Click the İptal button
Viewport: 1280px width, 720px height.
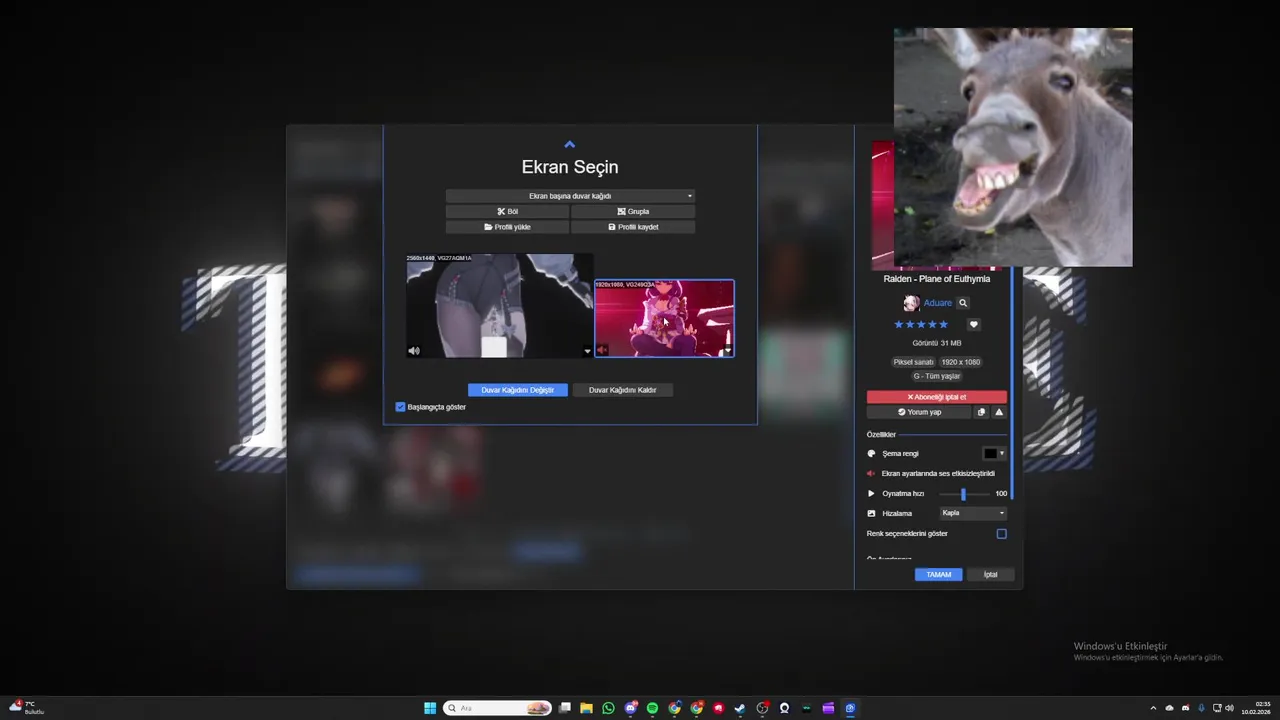pyautogui.click(x=990, y=575)
